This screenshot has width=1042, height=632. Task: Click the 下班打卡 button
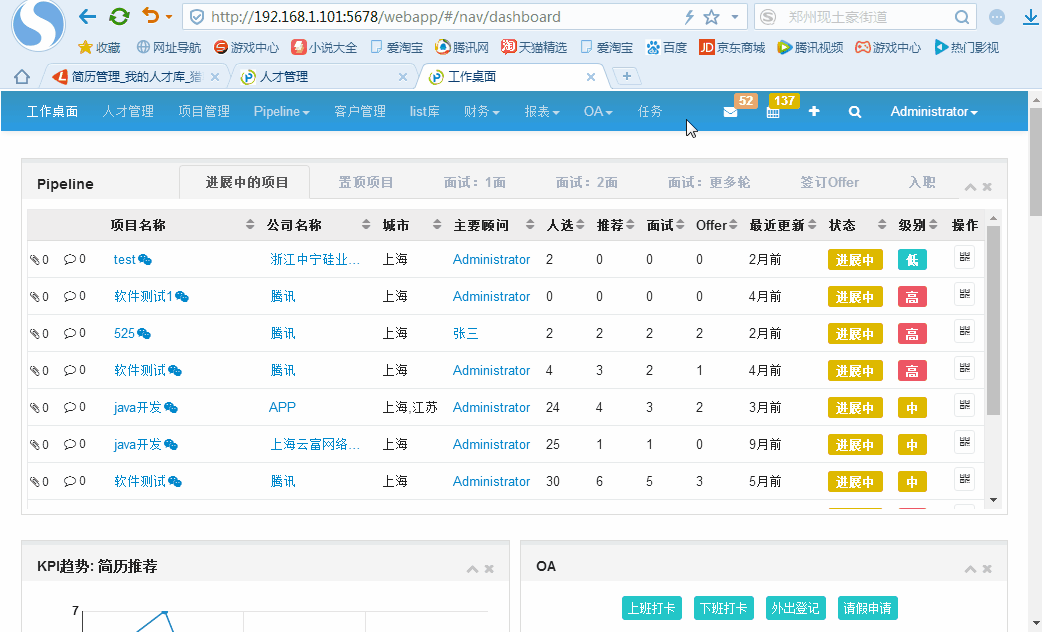(723, 608)
